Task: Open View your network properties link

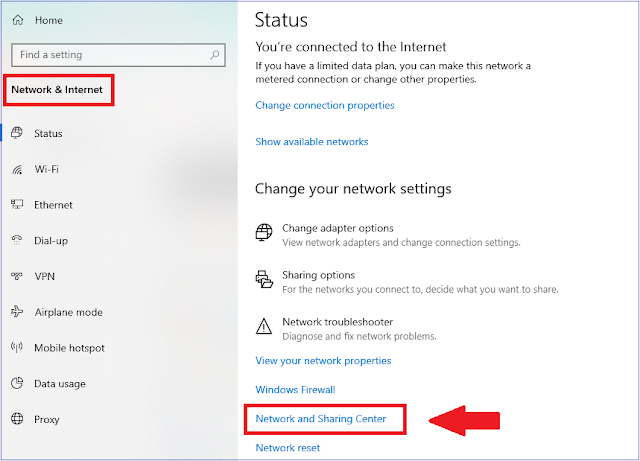Action: click(323, 360)
